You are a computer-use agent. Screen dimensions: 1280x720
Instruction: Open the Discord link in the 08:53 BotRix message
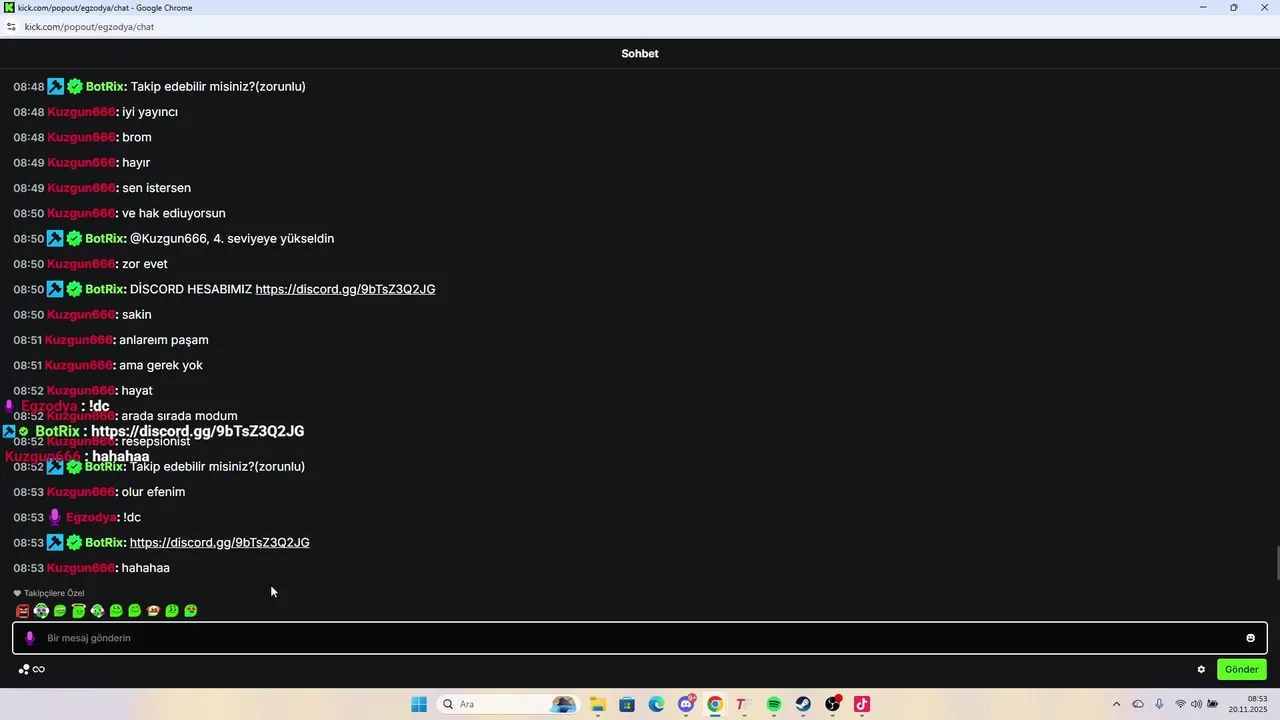tap(219, 542)
